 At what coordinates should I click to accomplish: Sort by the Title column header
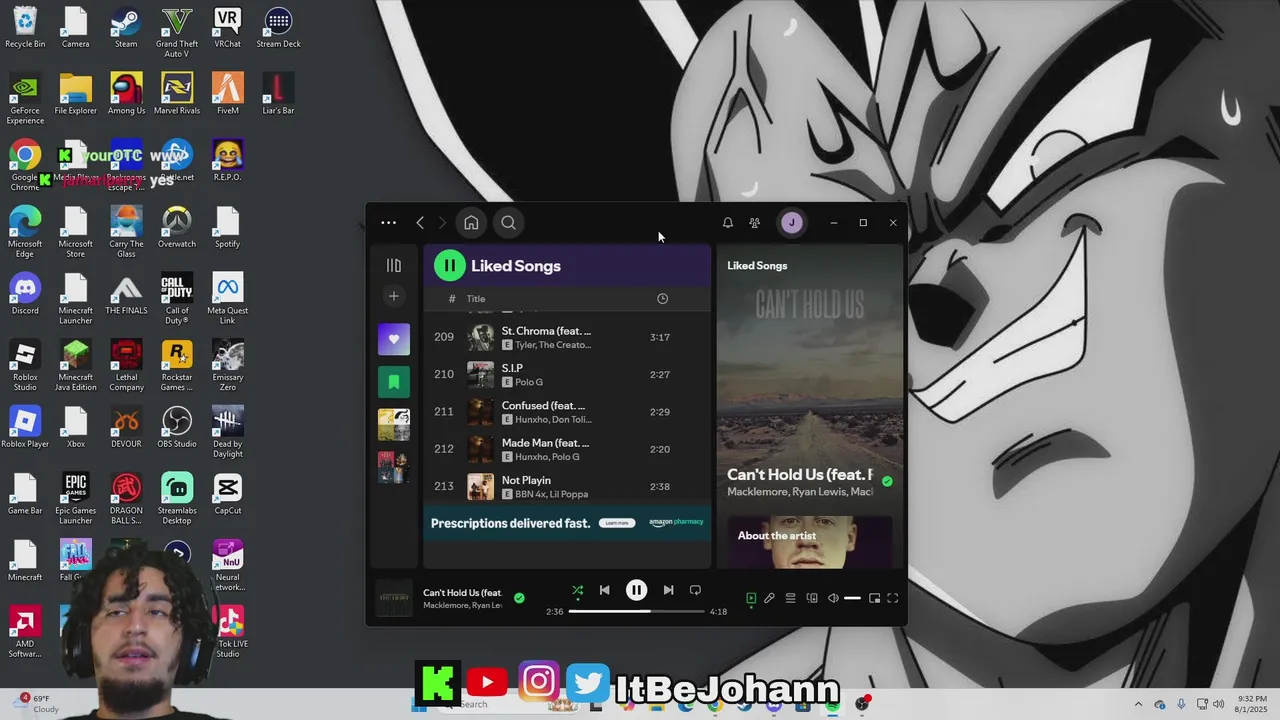pyautogui.click(x=476, y=299)
